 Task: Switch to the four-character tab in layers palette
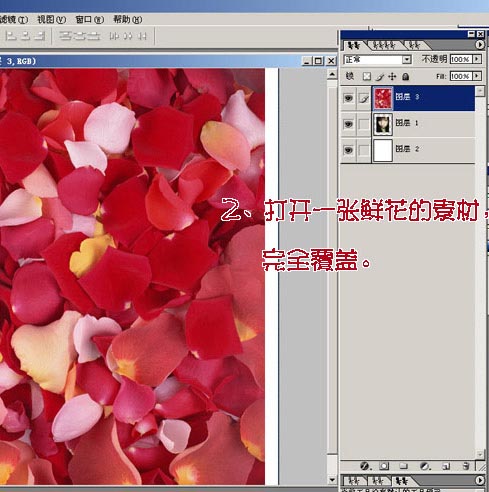(x=384, y=45)
